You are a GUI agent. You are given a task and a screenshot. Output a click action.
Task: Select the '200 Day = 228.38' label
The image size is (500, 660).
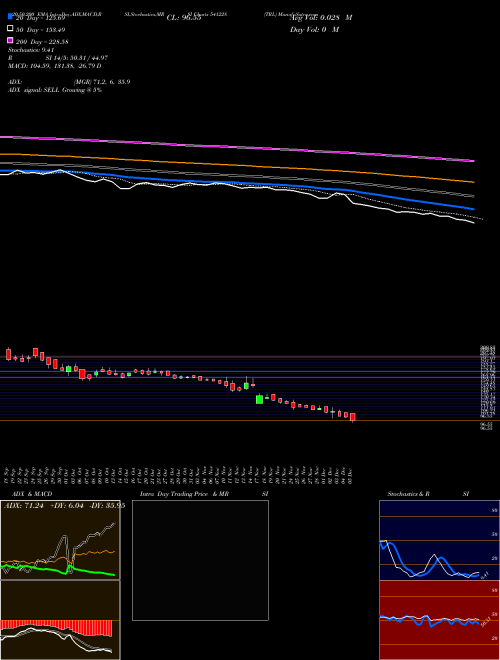[42, 41]
